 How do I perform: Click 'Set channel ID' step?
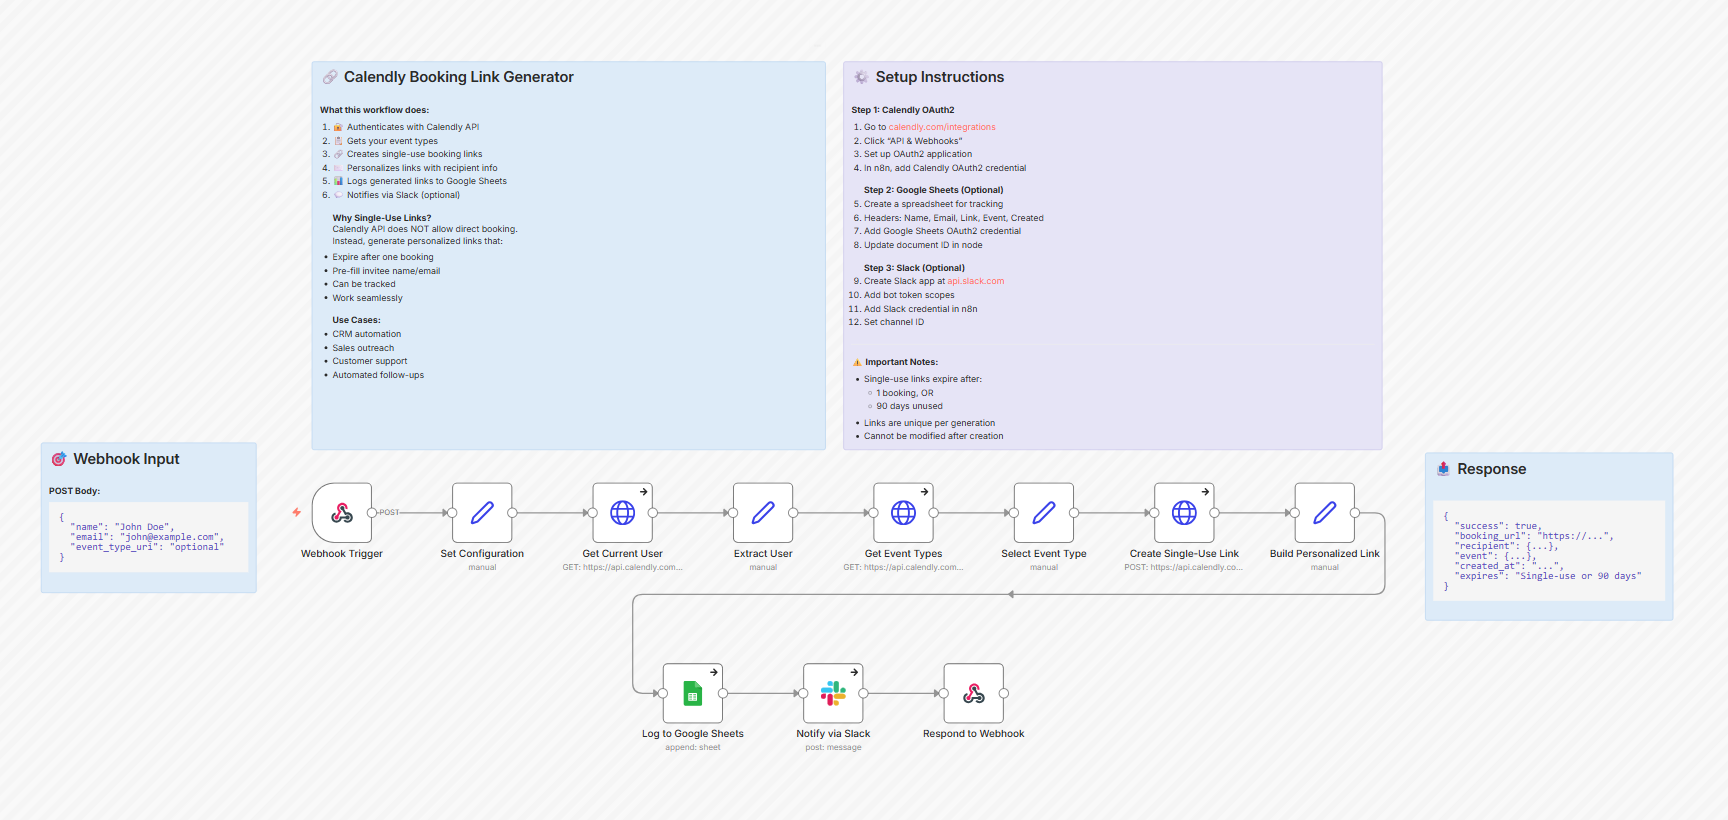pos(894,322)
